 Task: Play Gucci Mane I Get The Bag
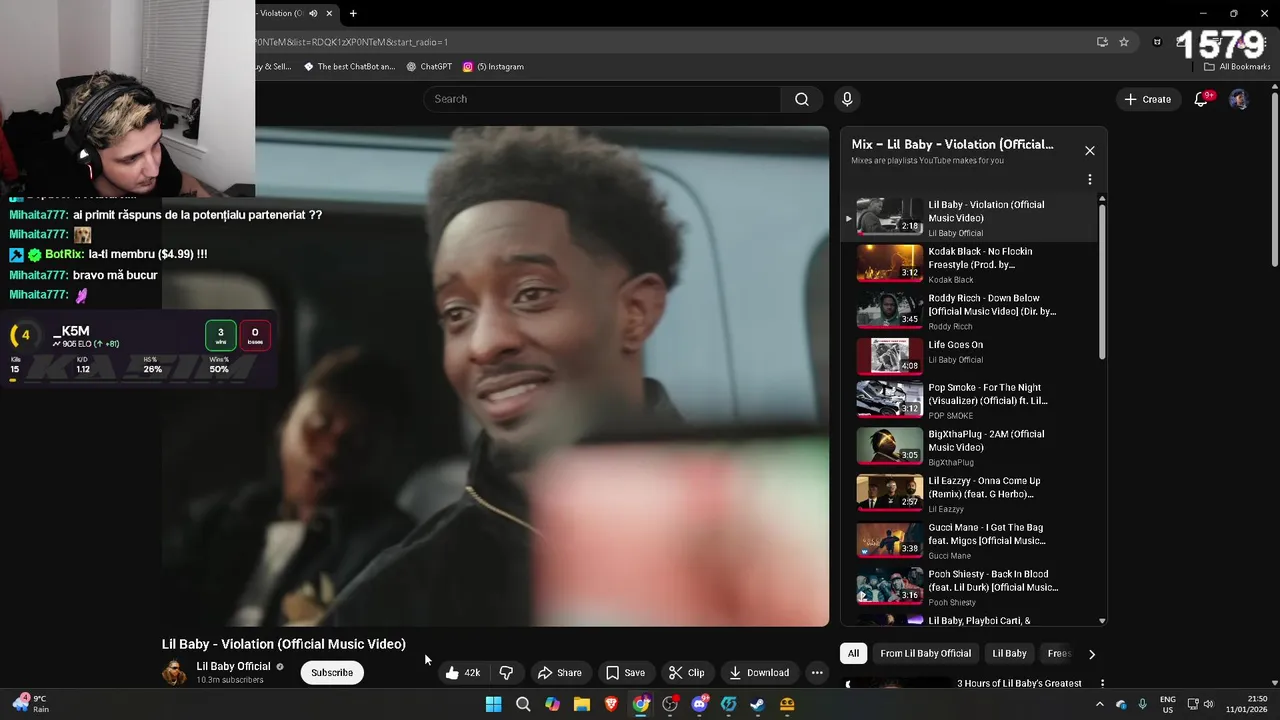click(x=969, y=540)
